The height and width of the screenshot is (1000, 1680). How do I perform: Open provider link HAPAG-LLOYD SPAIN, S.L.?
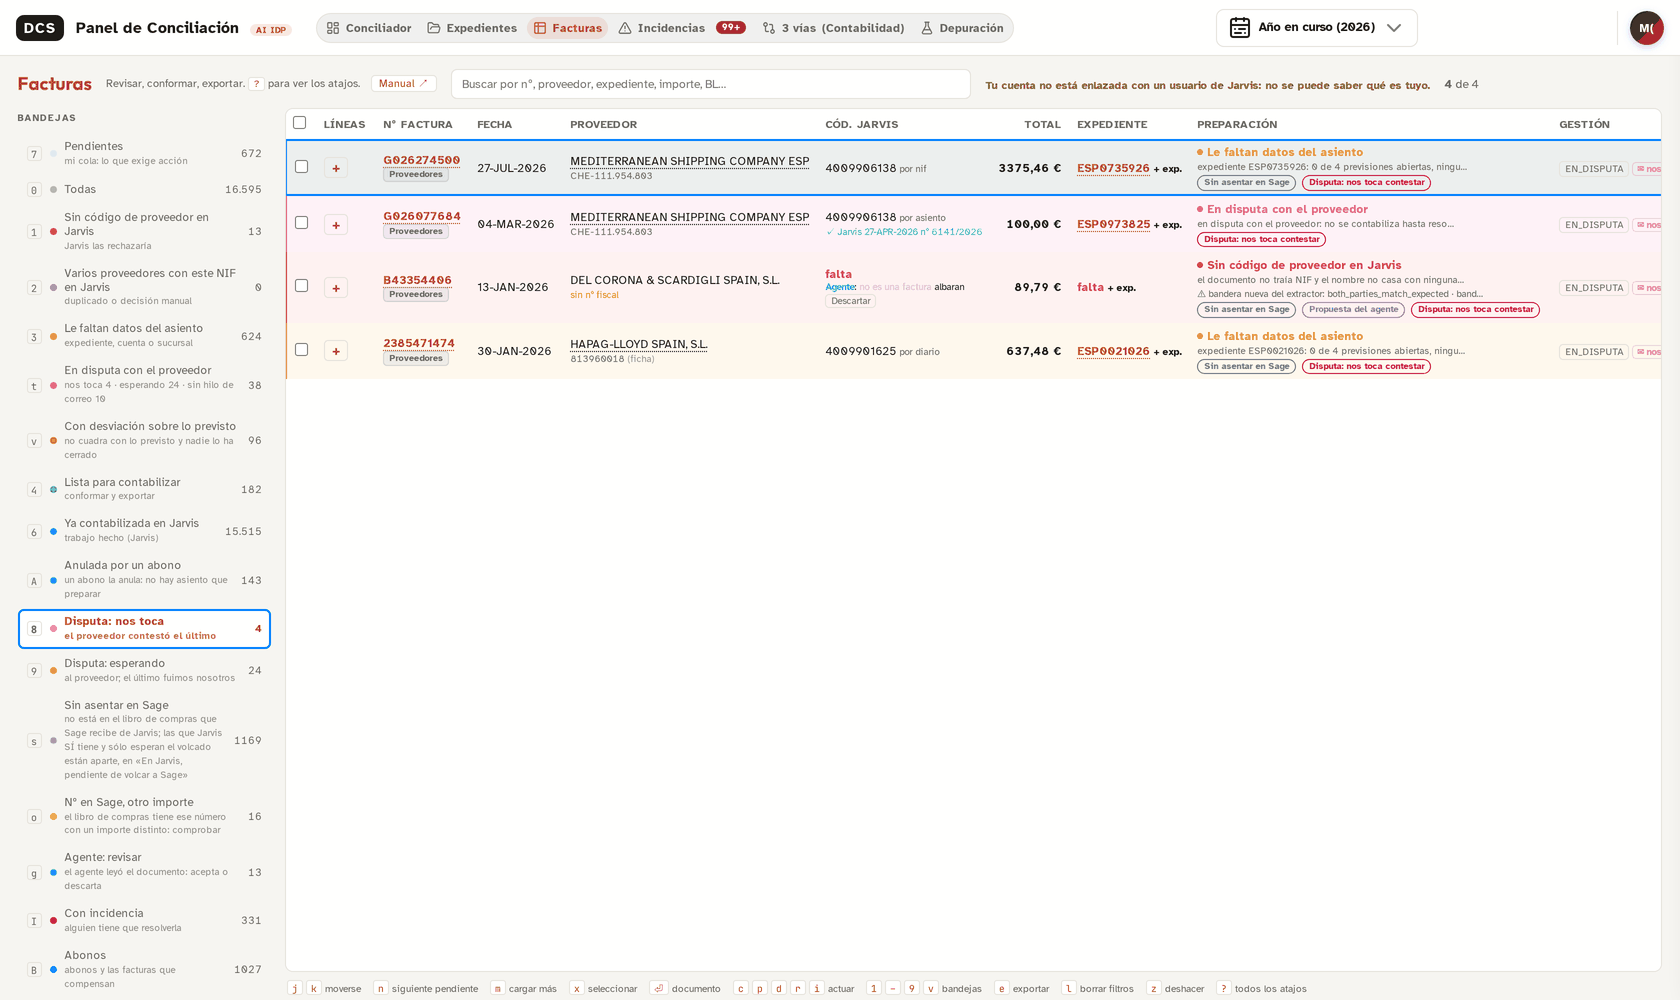coord(639,344)
